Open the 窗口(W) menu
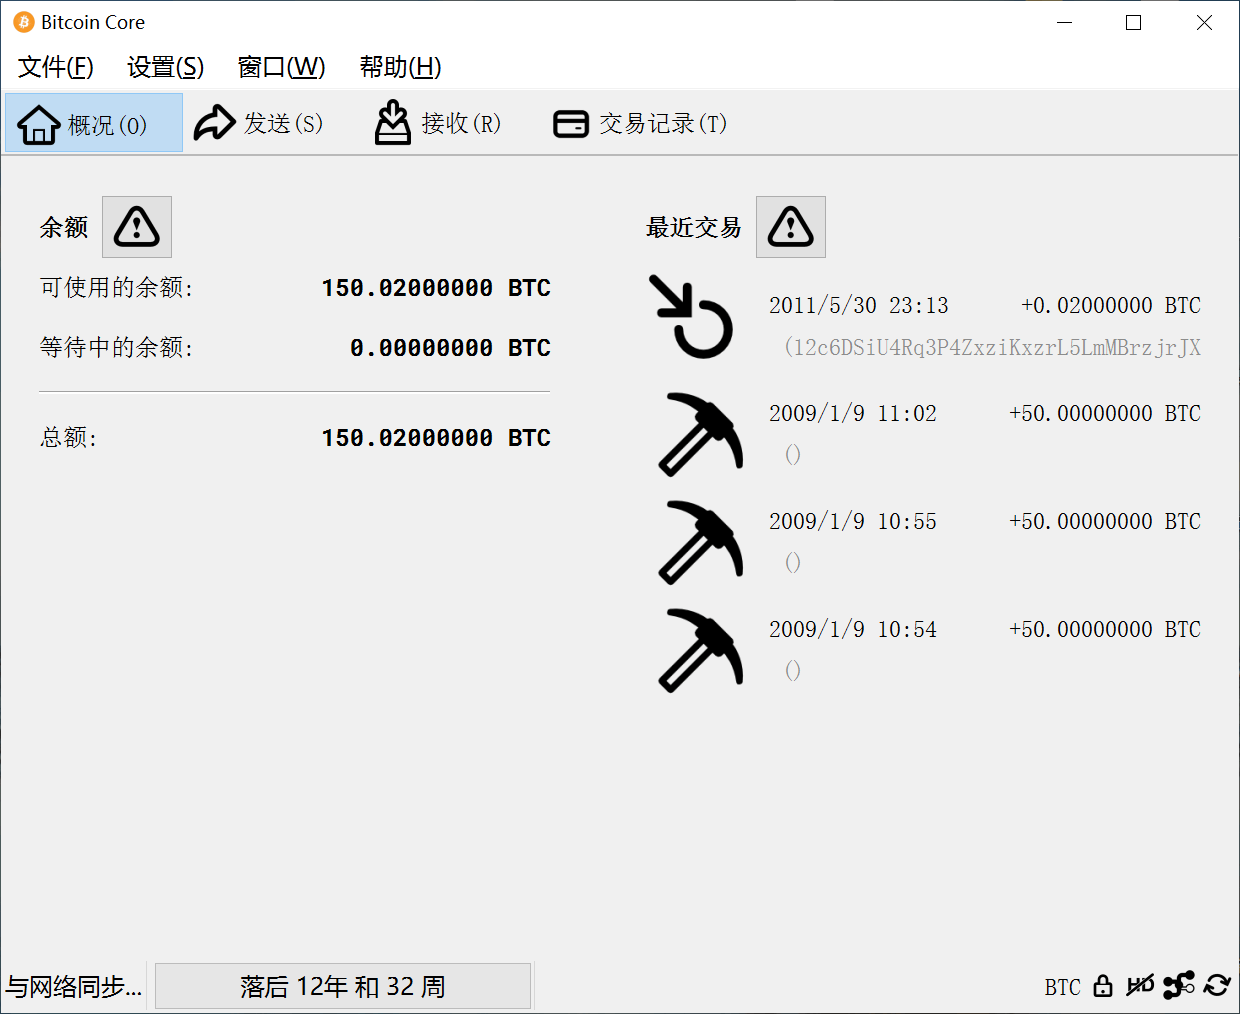Image resolution: width=1240 pixels, height=1014 pixels. click(281, 67)
